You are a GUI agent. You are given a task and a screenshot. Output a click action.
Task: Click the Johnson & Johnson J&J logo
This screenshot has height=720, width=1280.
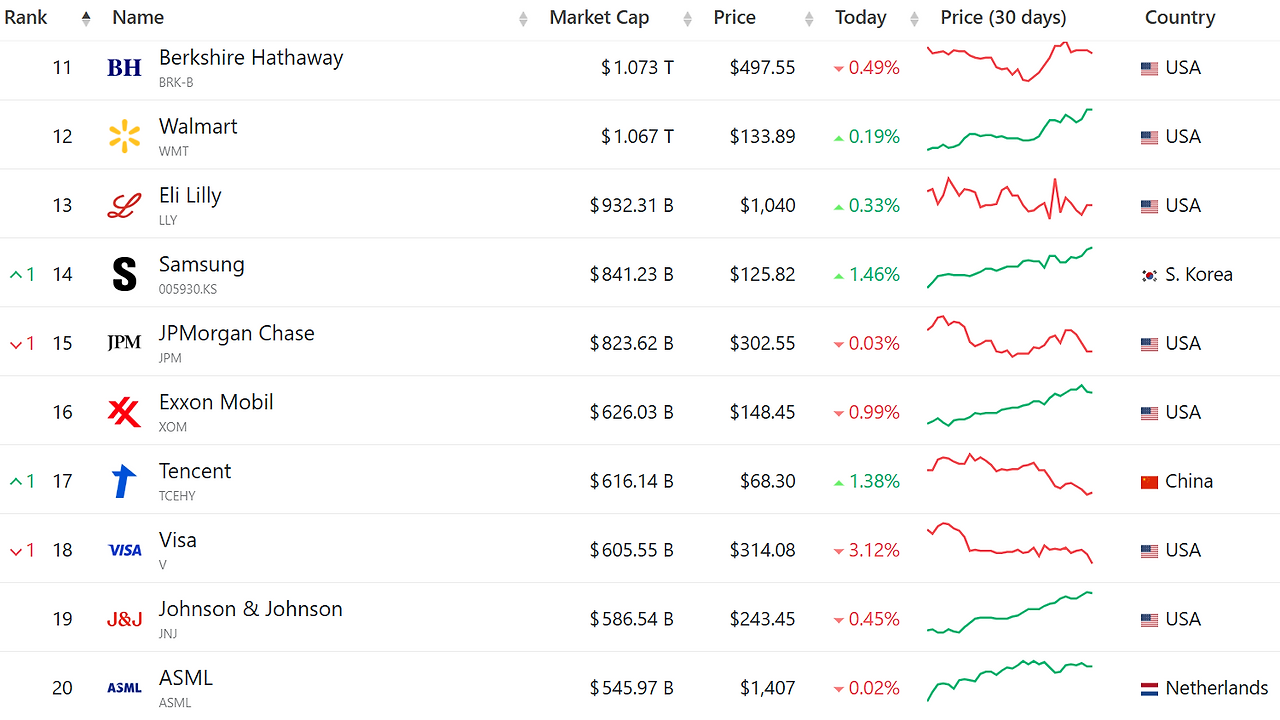[x=124, y=619]
